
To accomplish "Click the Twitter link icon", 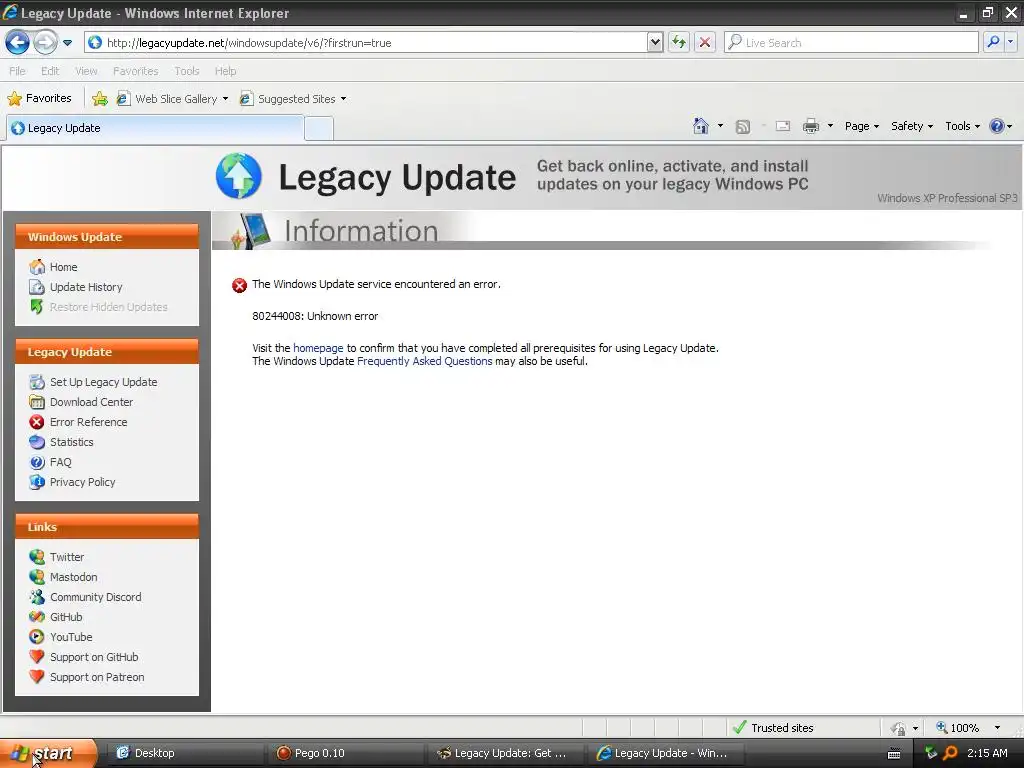I will pos(37,557).
